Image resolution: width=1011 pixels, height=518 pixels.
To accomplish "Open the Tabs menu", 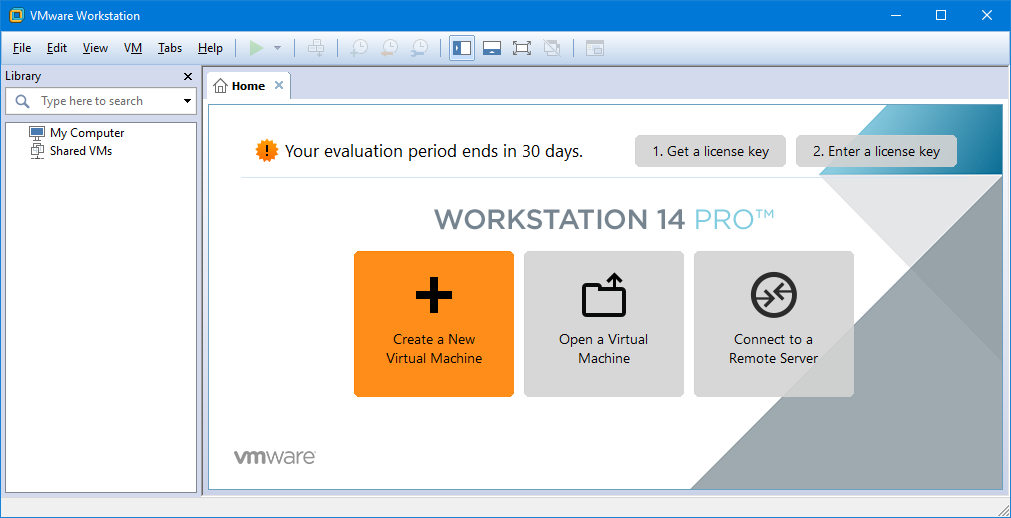I will click(170, 48).
